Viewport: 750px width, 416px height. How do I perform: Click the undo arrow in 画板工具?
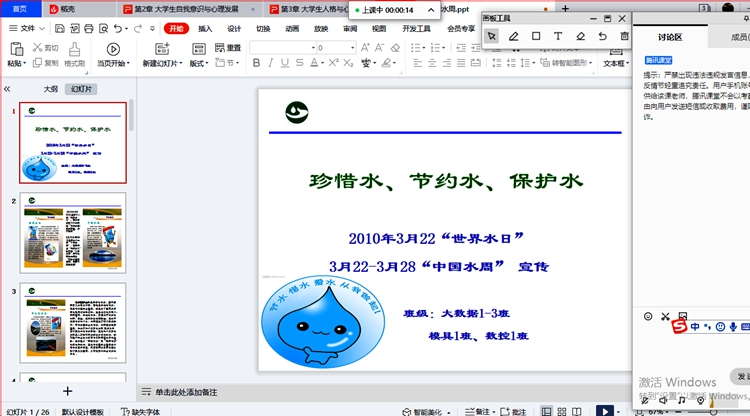pyautogui.click(x=602, y=36)
